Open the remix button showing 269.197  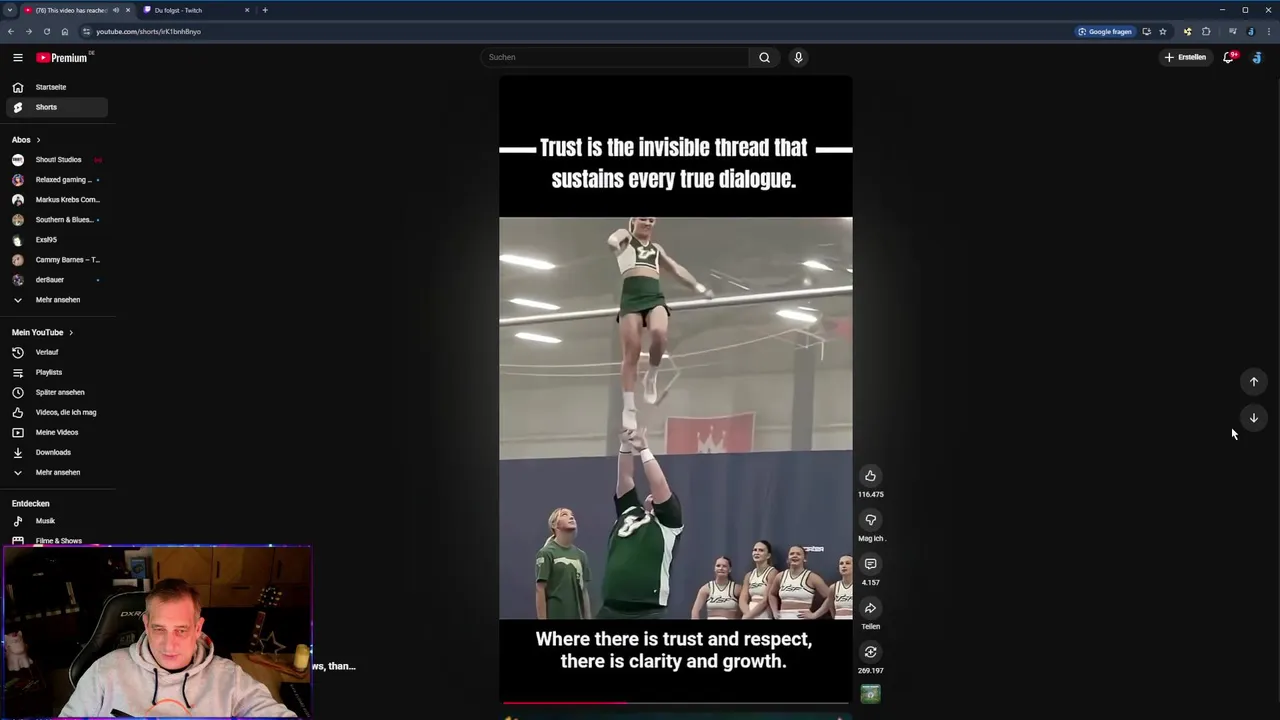870,652
